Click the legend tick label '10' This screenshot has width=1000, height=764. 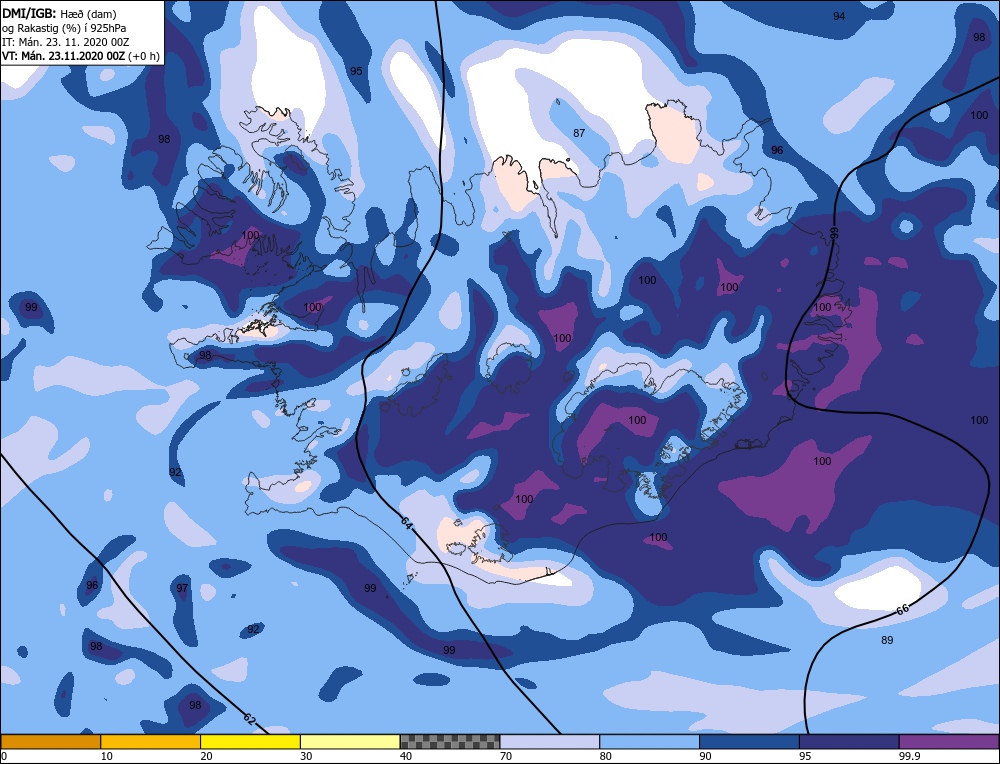coord(107,756)
